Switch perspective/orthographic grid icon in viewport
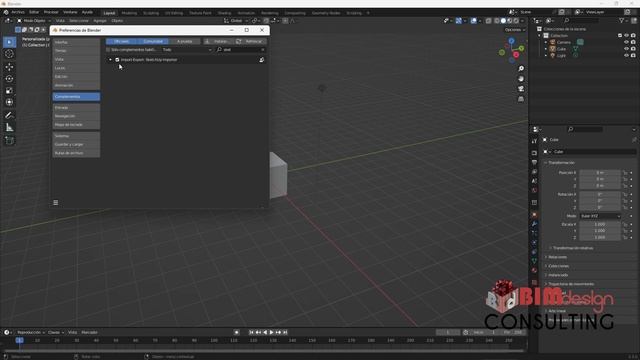Screen dimensions: 640x360 click(x=521, y=99)
